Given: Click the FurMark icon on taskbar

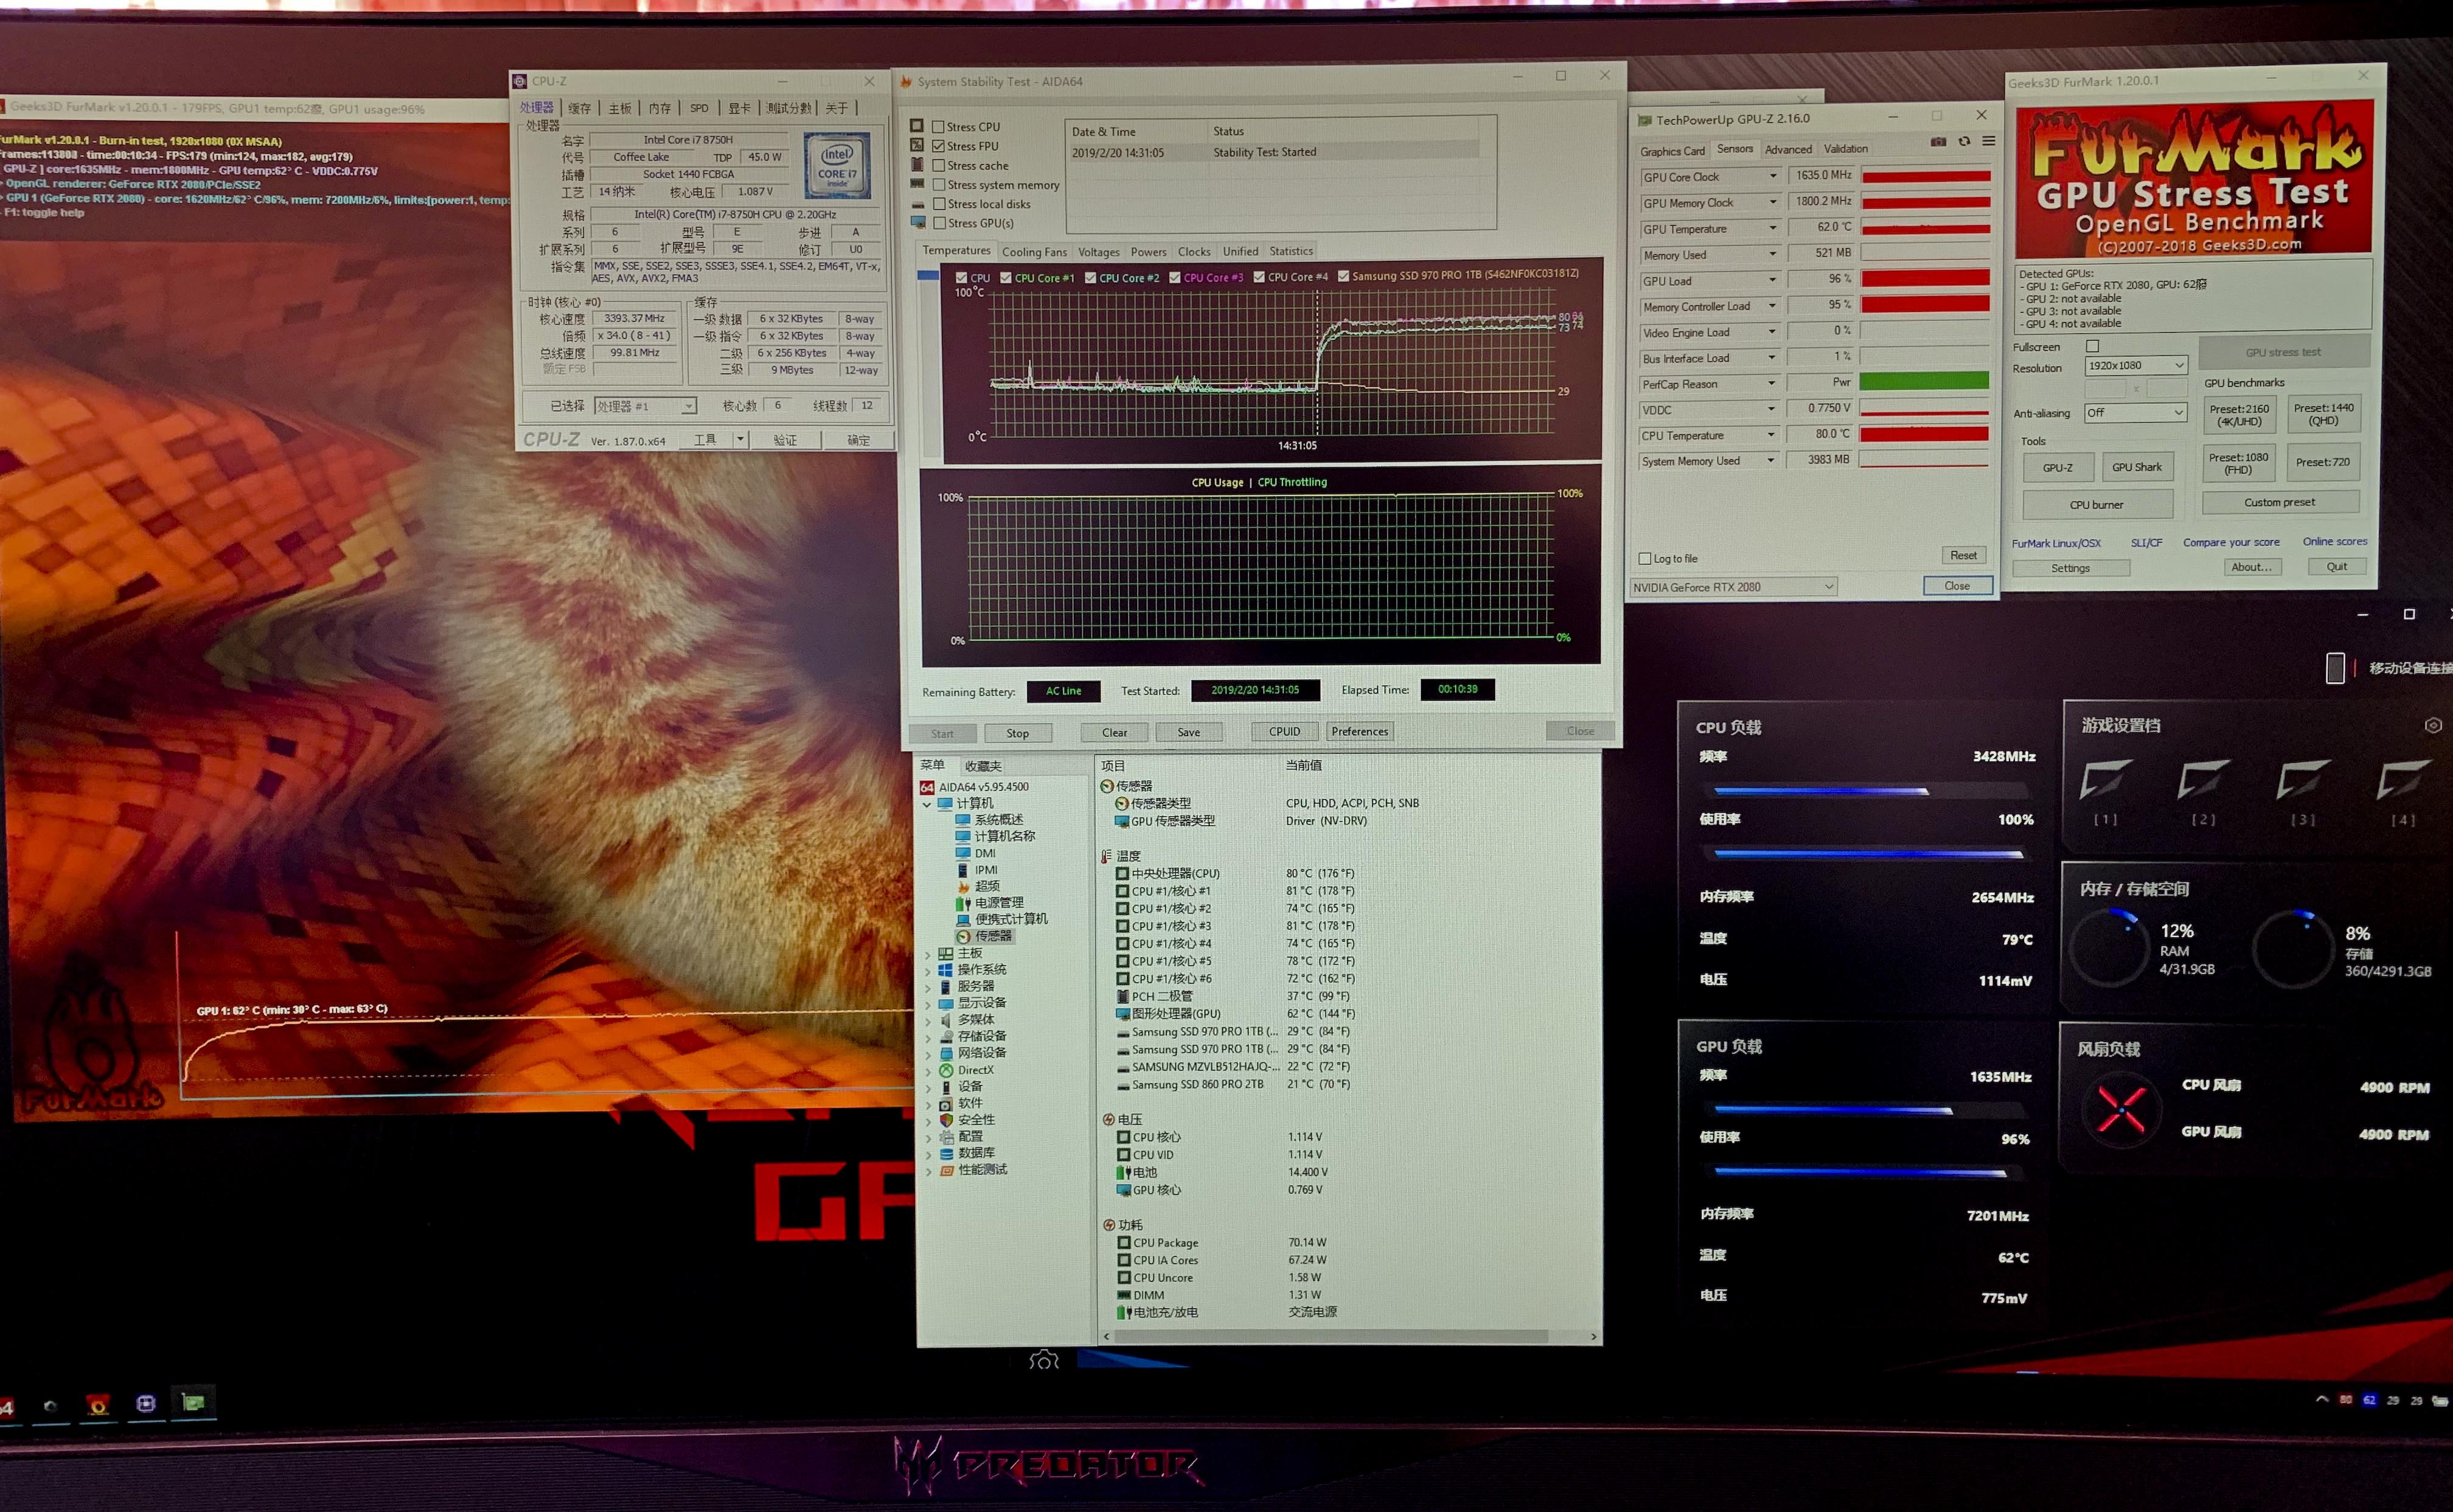Looking at the screenshot, I should coord(98,1405).
